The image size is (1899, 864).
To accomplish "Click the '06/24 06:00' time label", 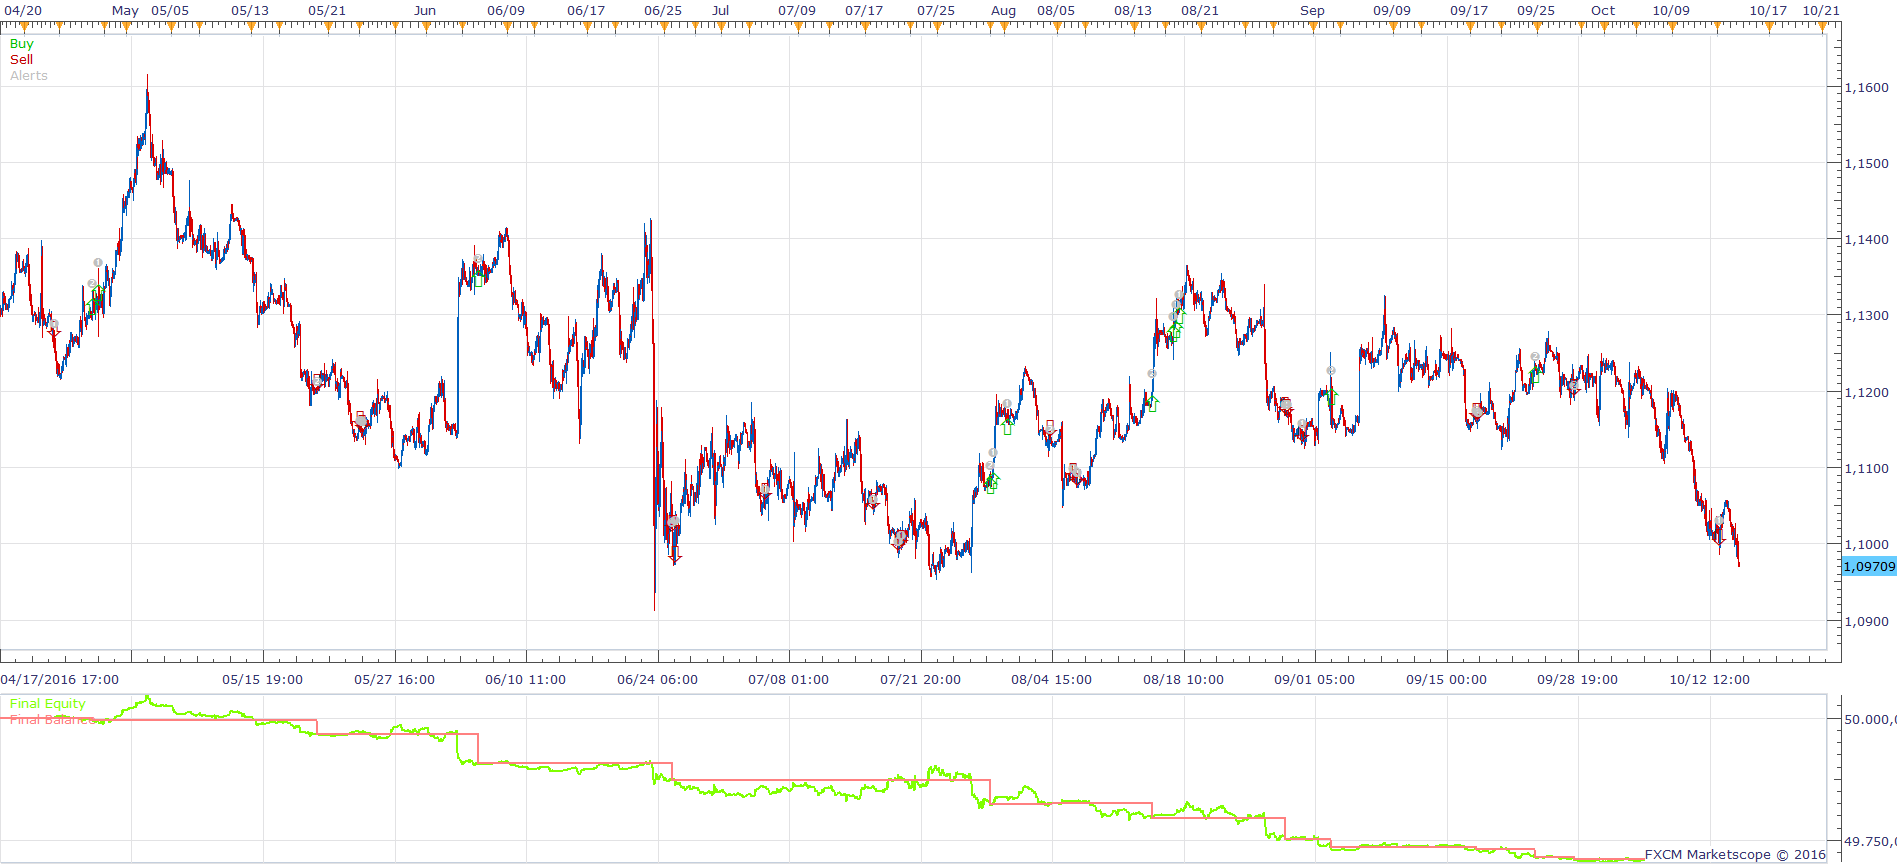I will pyautogui.click(x=657, y=680).
